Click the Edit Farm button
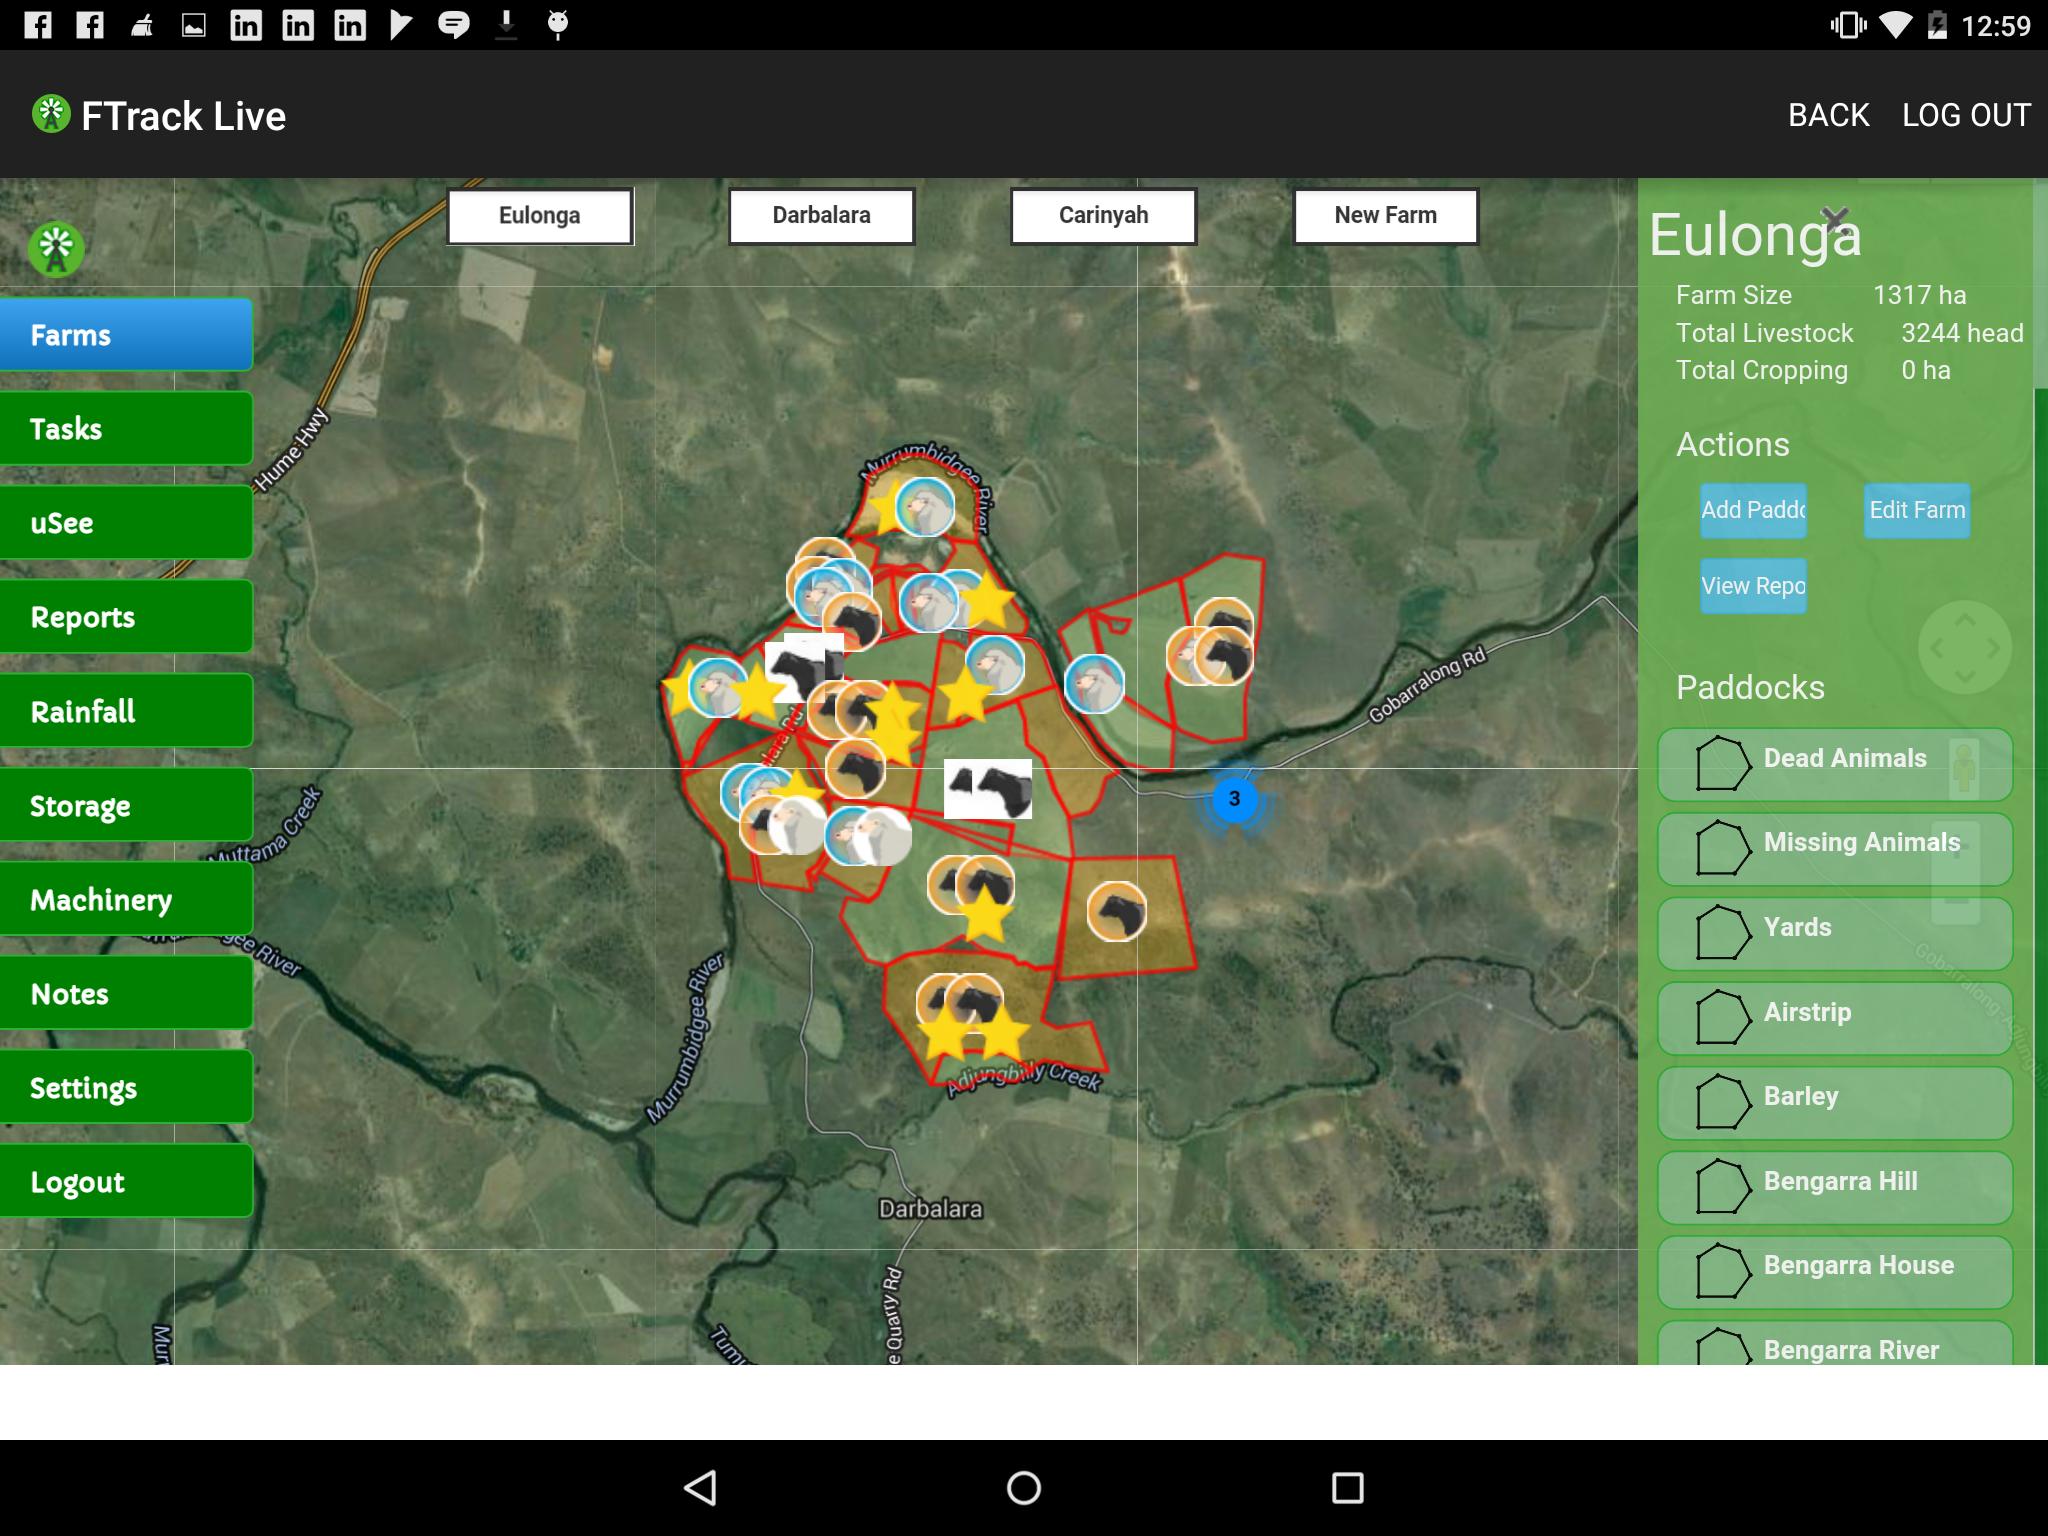The image size is (2048, 1536). (x=1916, y=511)
